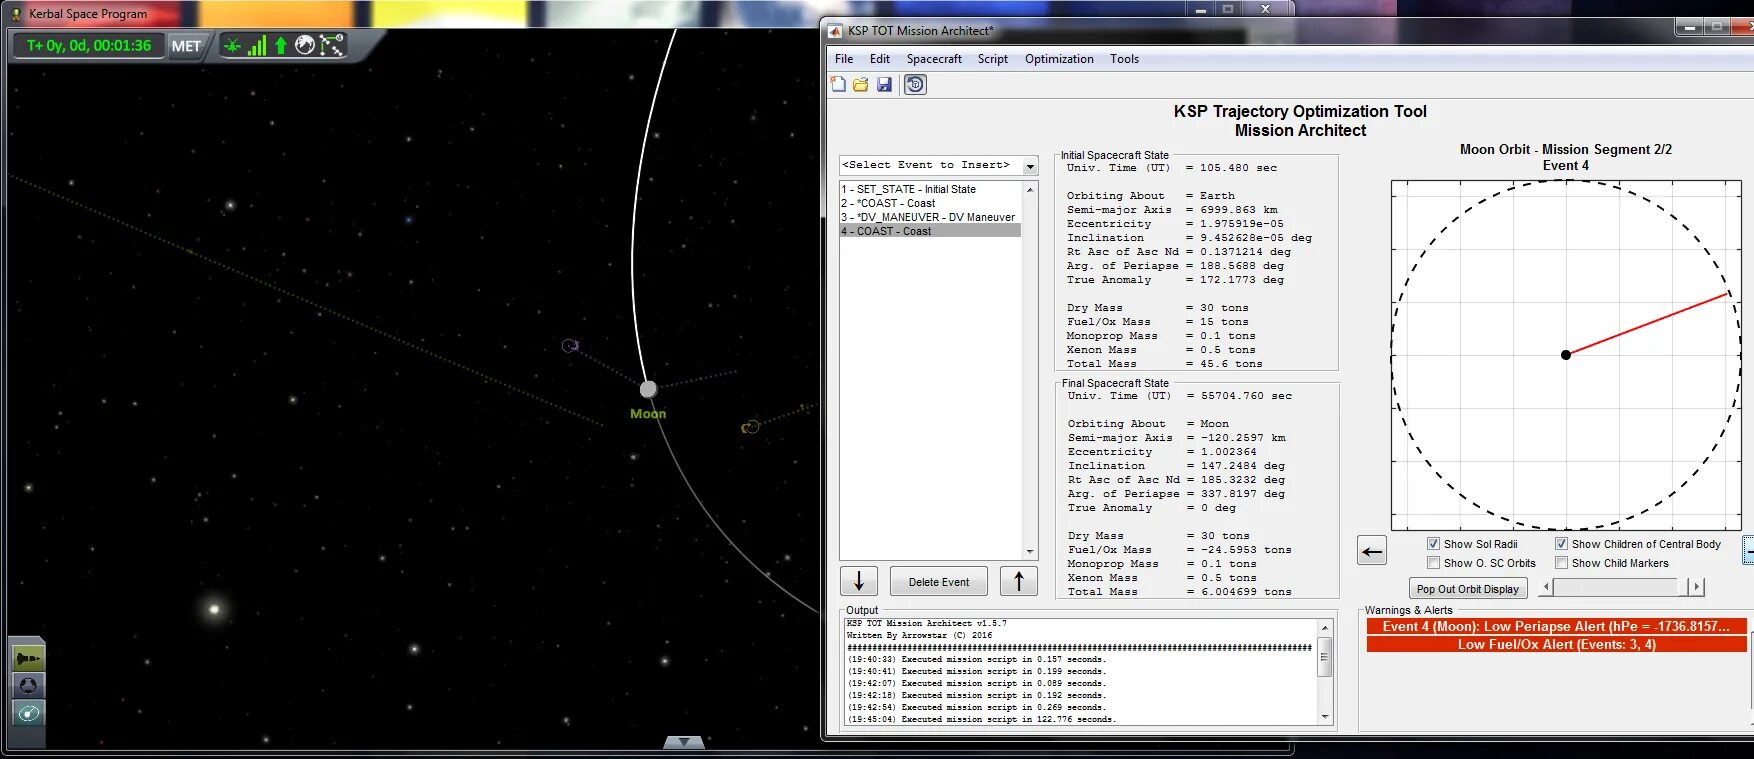Click the previous mission segment left arrow
Viewport: 1754px width, 759px height.
1372,550
